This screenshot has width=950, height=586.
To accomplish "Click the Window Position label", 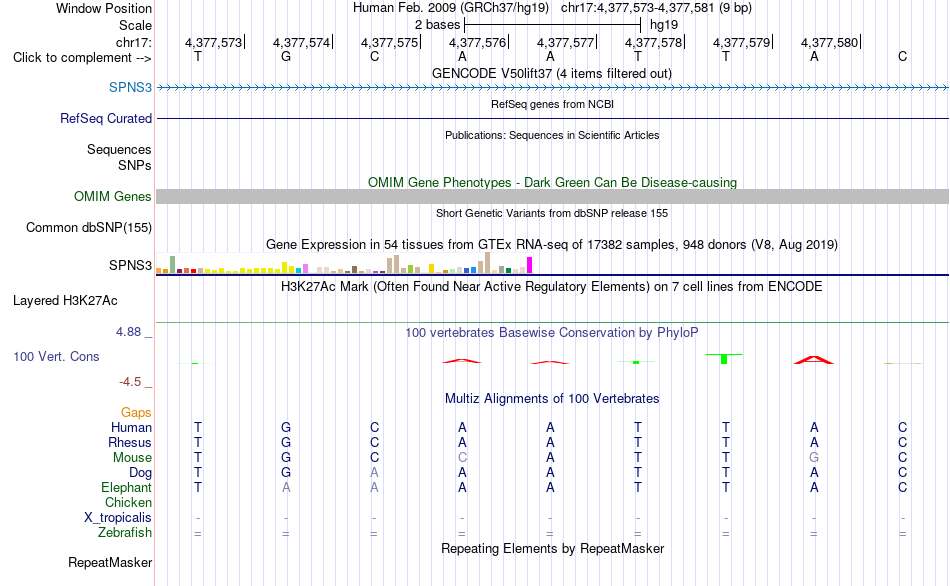I will [104, 8].
